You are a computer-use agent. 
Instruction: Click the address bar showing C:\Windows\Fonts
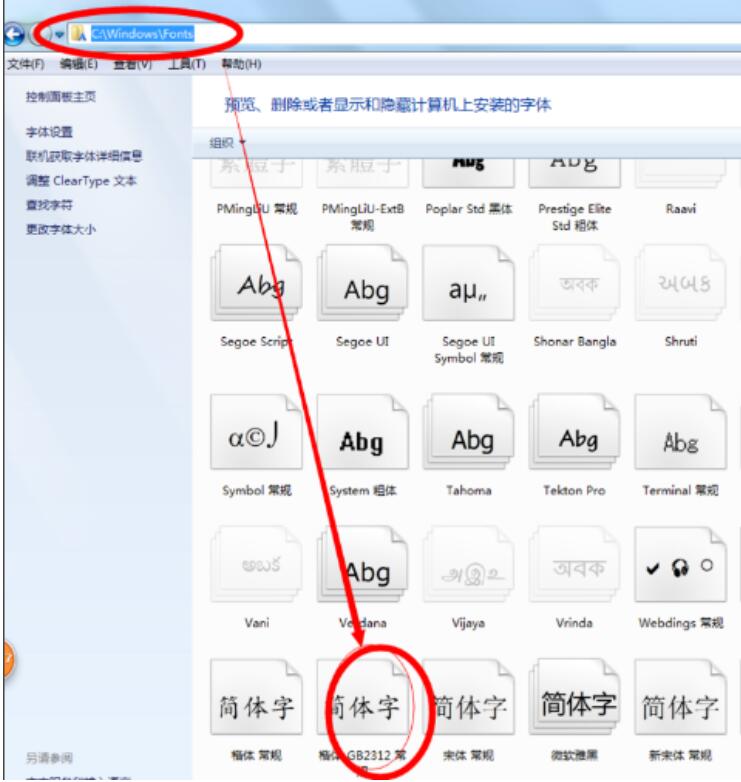(x=404, y=34)
